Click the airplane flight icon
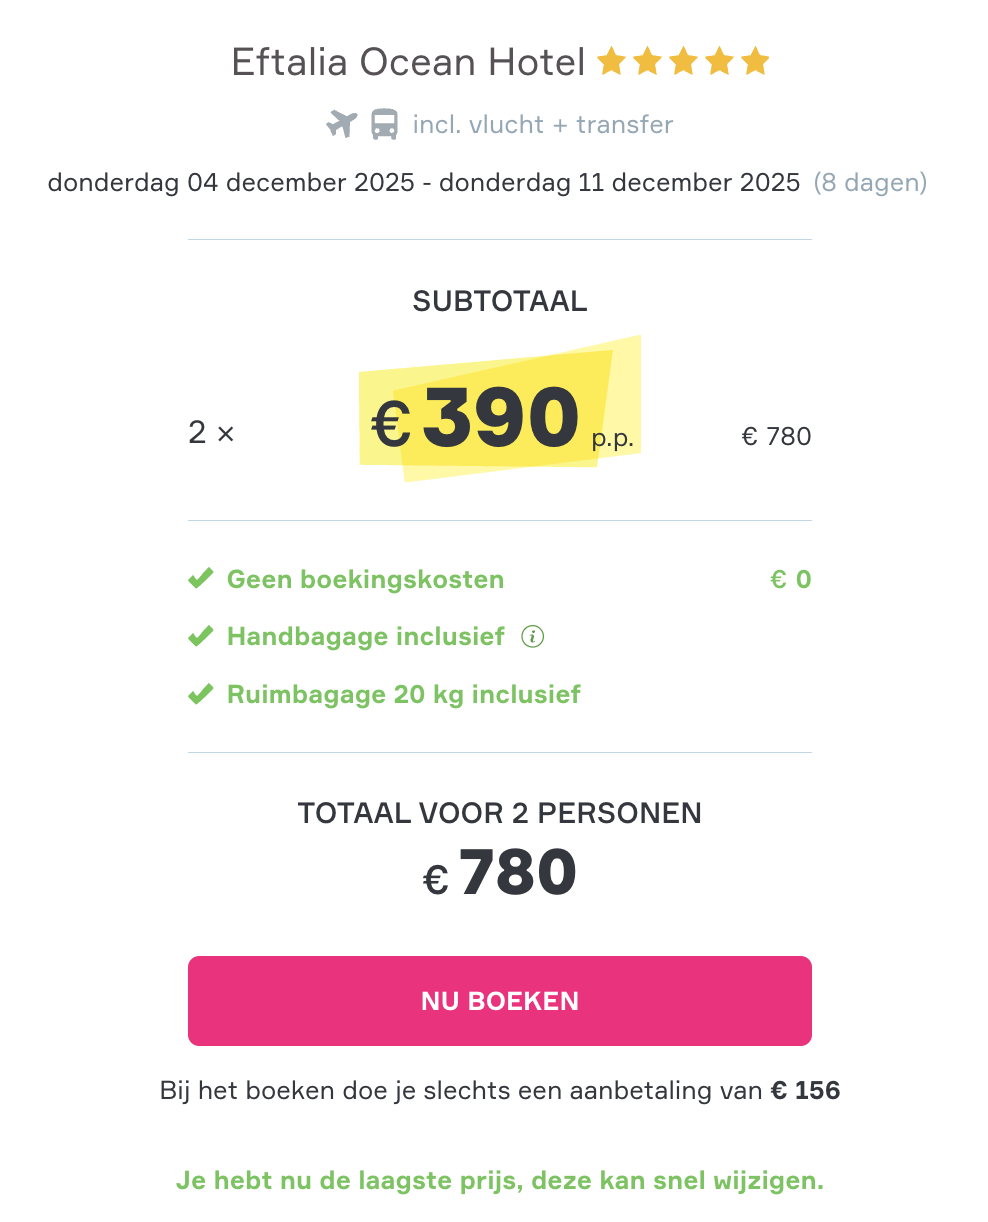This screenshot has width=988, height=1222. [342, 125]
